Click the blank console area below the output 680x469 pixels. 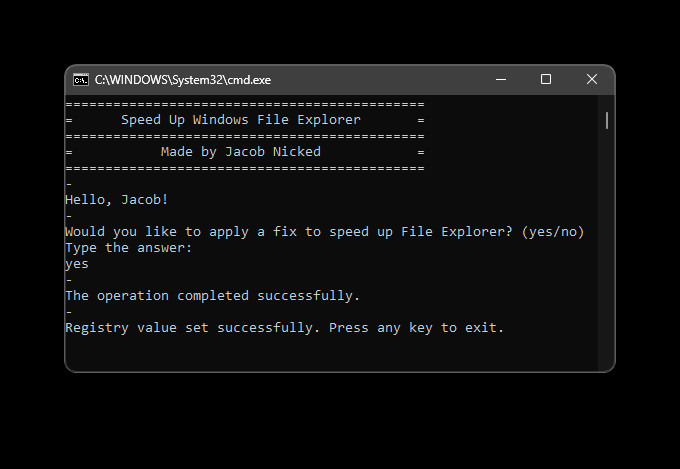point(330,352)
